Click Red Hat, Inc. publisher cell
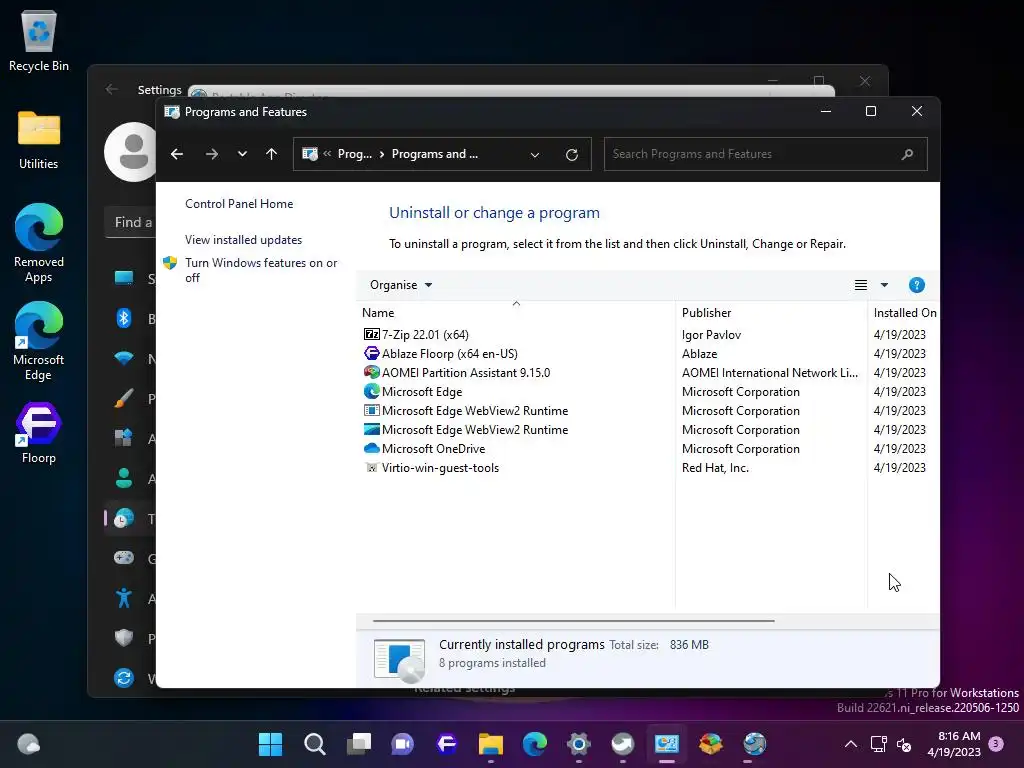 tap(715, 468)
